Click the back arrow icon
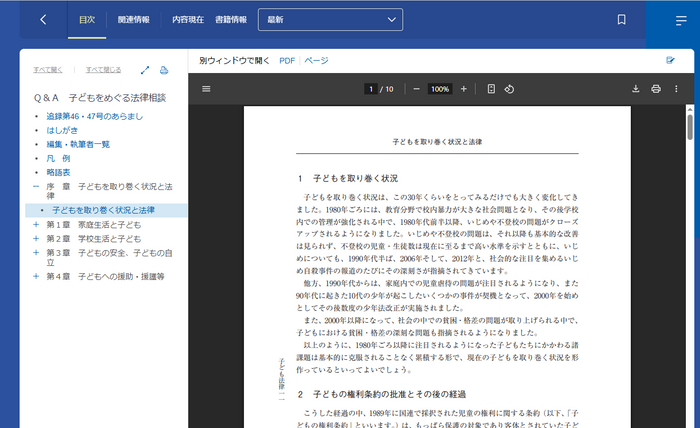700x428 pixels. coord(43,20)
